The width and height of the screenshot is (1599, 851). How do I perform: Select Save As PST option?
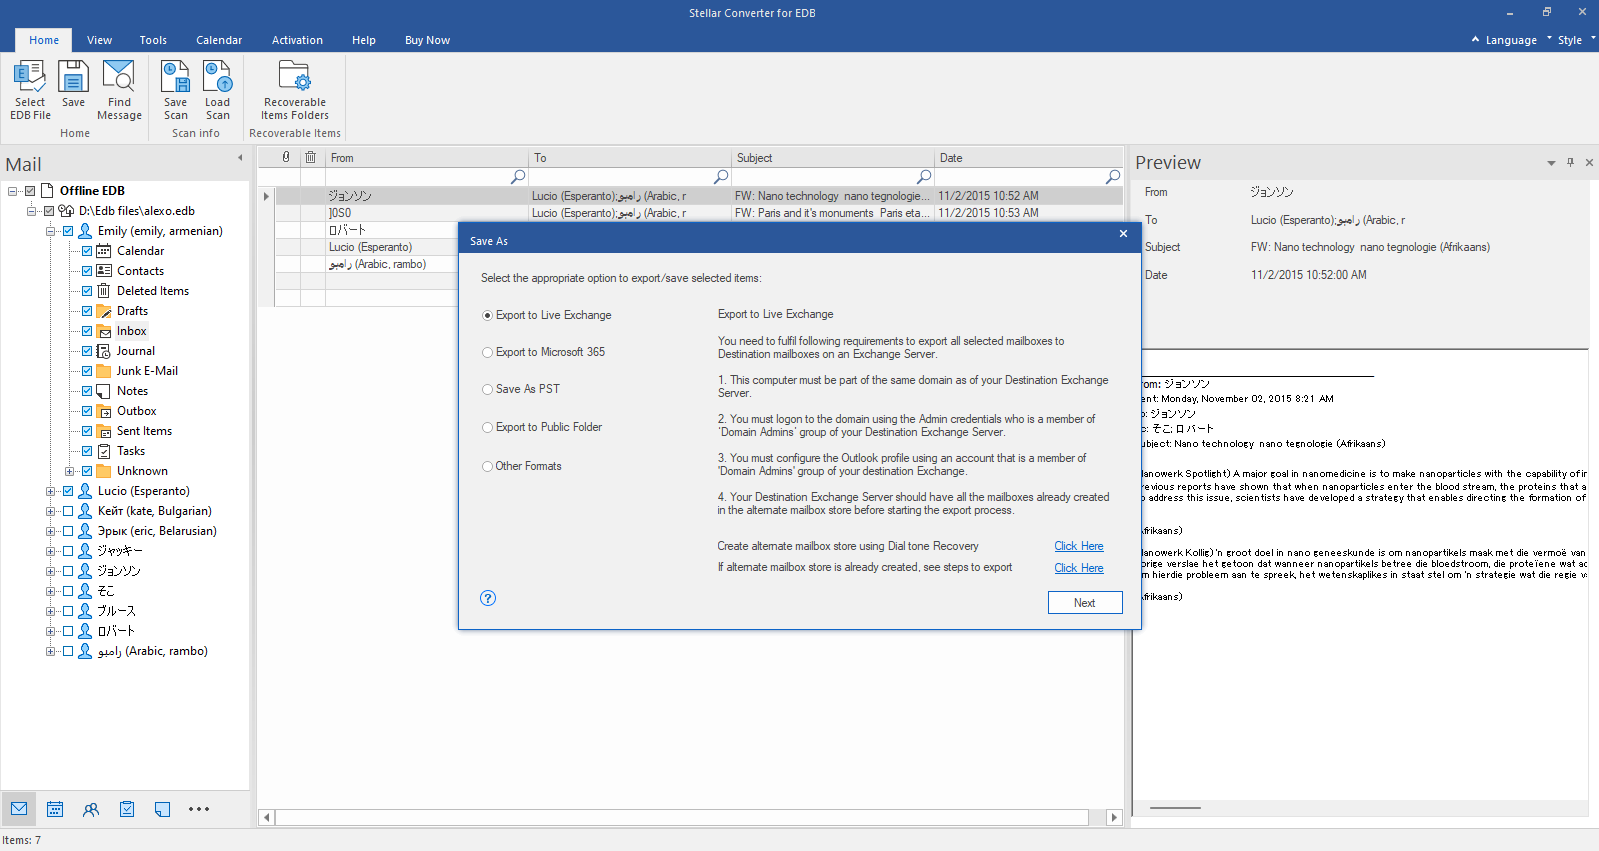tap(487, 389)
